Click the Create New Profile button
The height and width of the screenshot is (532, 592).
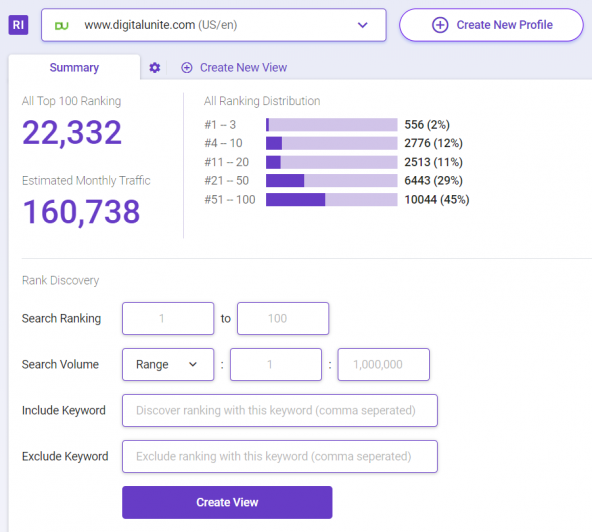coord(491,25)
